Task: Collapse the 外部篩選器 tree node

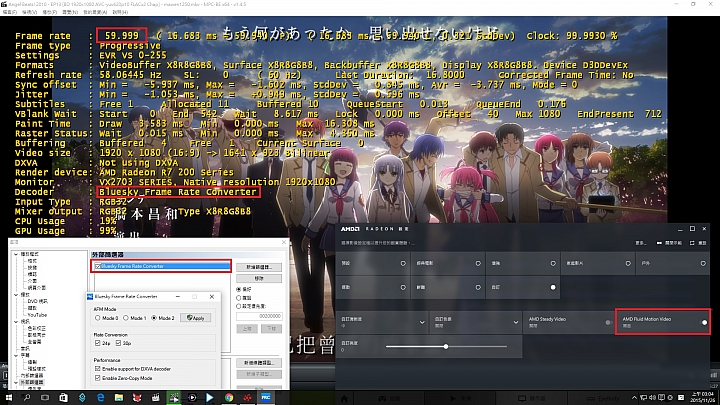Action: pos(17,382)
